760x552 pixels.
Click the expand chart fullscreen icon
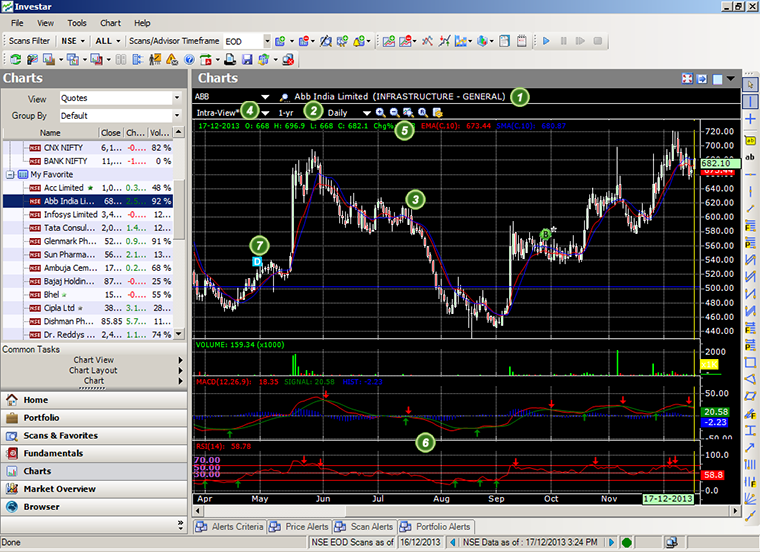[687, 79]
